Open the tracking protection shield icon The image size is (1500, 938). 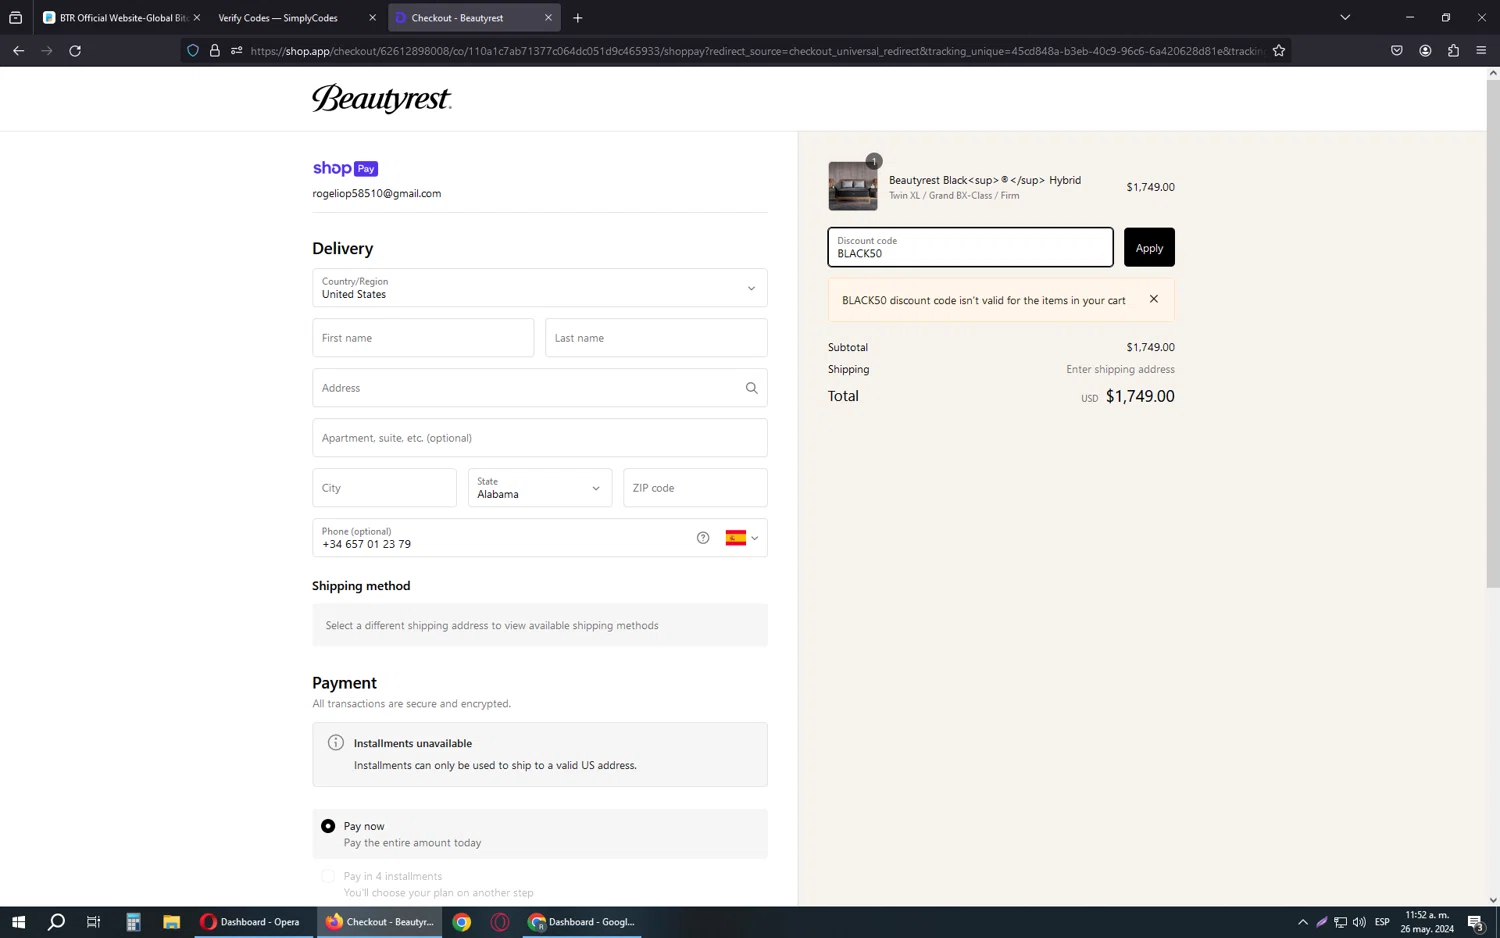coord(193,50)
